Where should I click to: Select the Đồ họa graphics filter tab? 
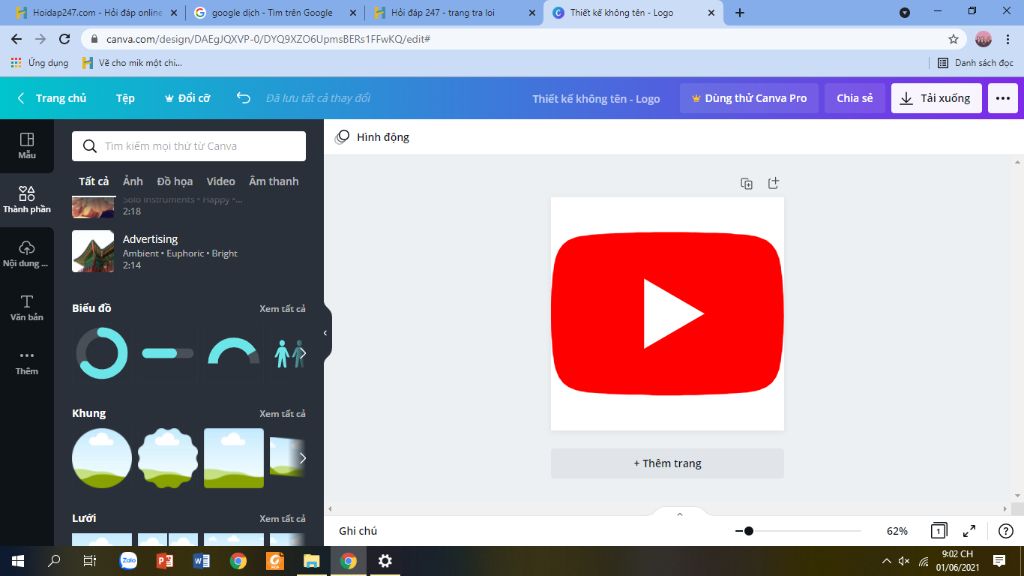pos(174,182)
